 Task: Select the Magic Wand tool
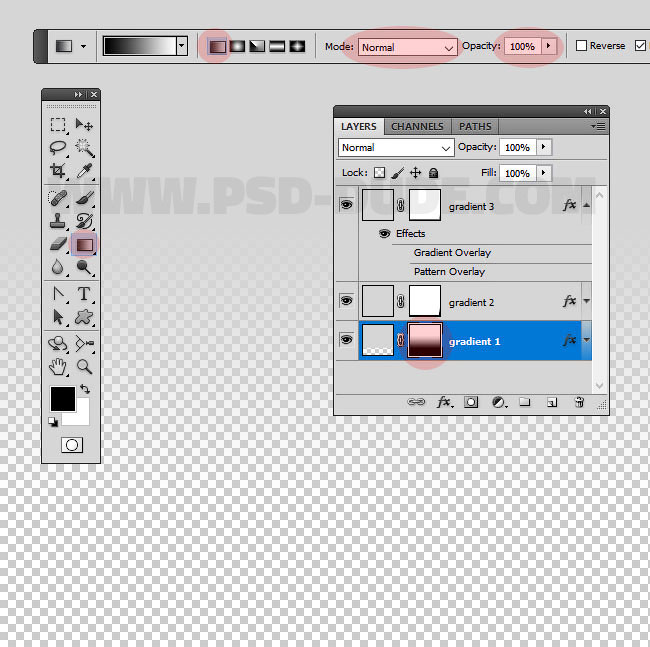84,148
